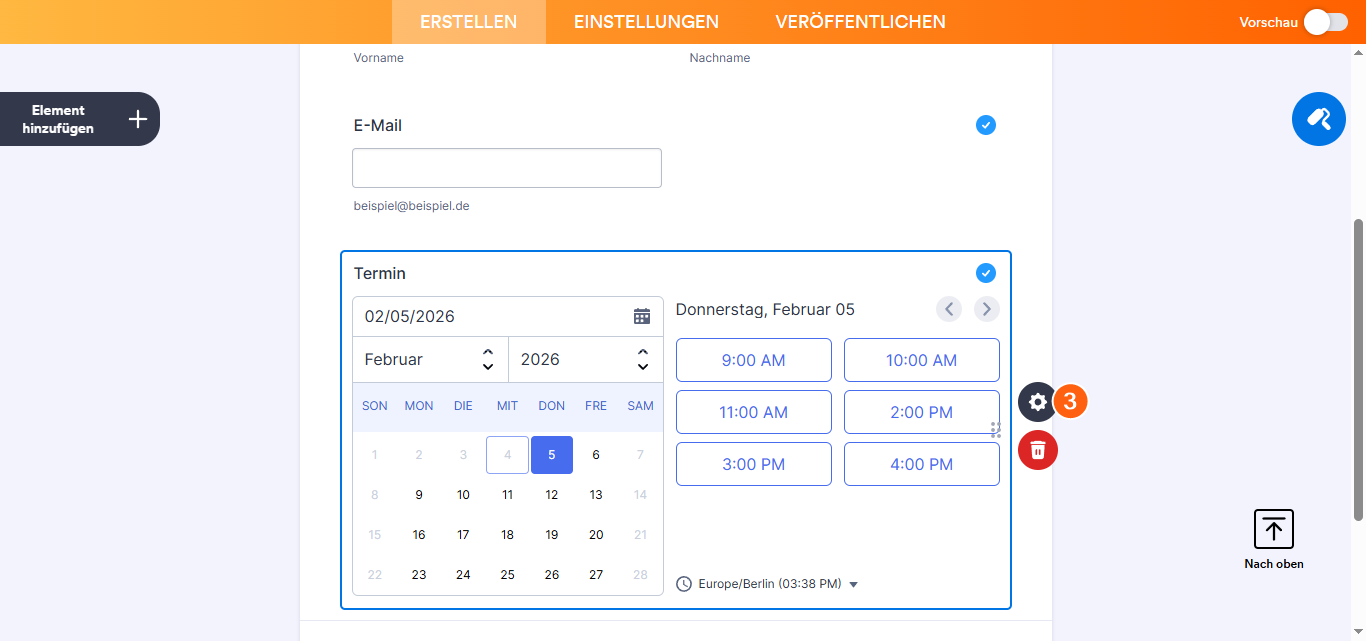The image size is (1366, 641).
Task: Open the form designer paint roller icon
Action: (x=1318, y=118)
